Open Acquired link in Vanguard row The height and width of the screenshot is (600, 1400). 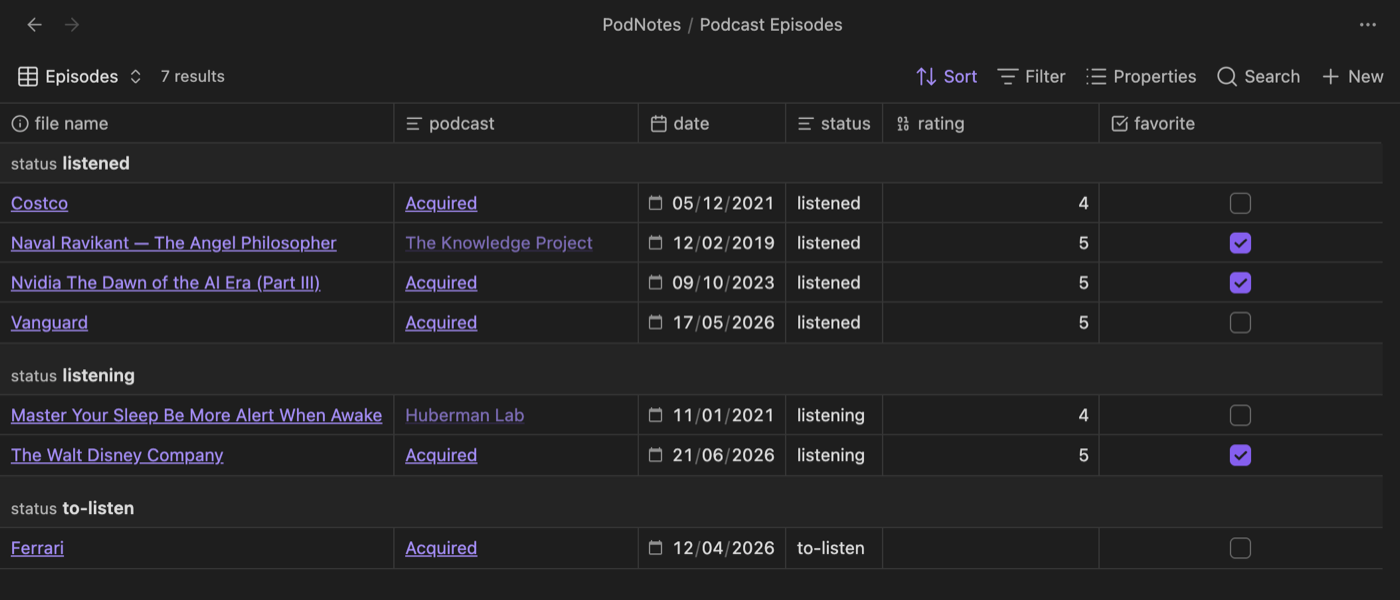click(441, 323)
